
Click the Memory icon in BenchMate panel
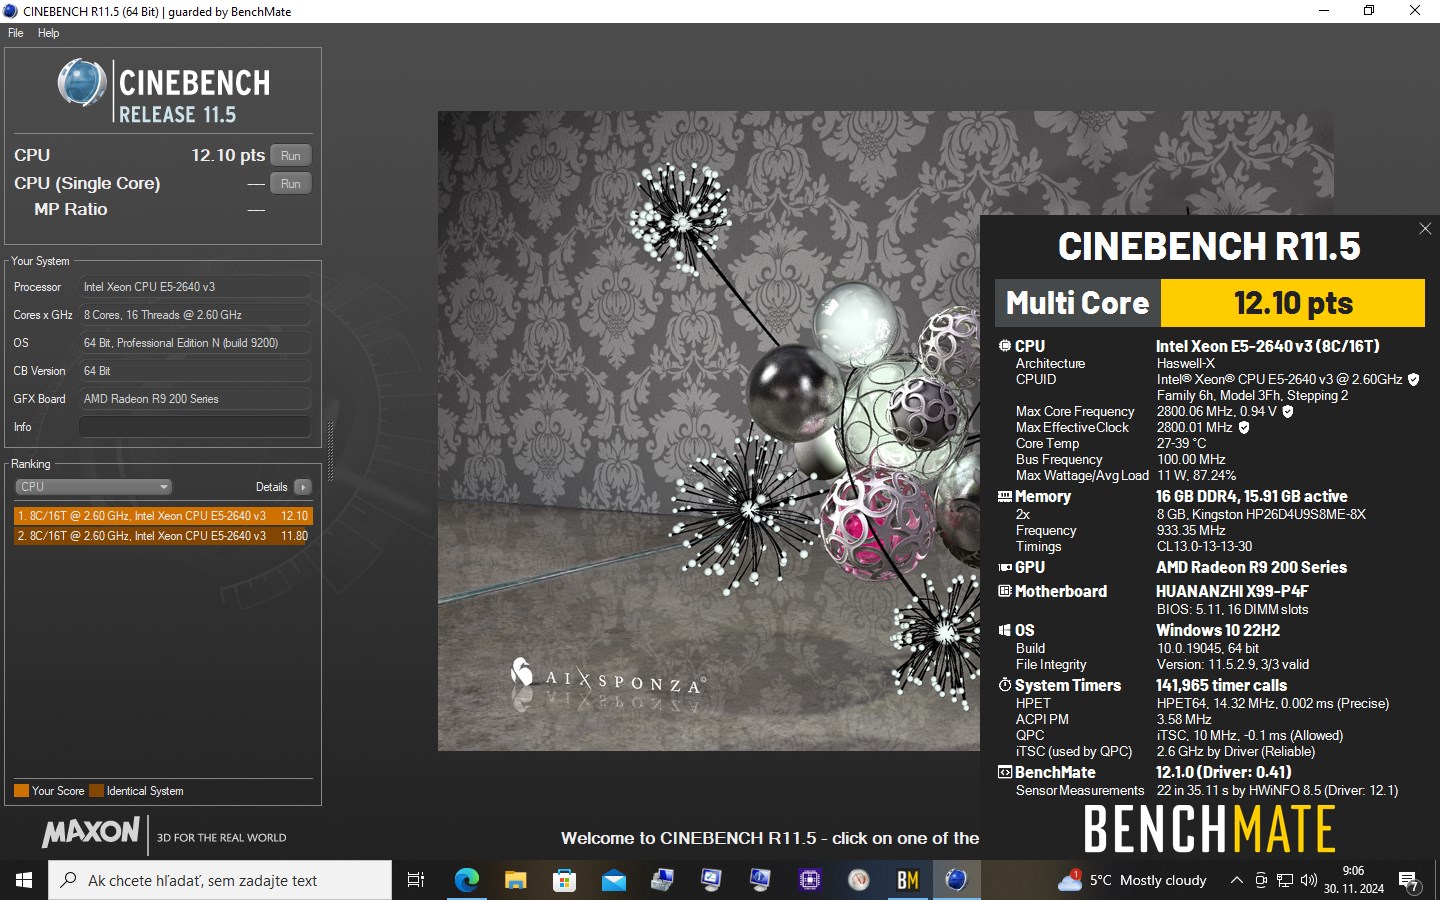pyautogui.click(x=1005, y=496)
